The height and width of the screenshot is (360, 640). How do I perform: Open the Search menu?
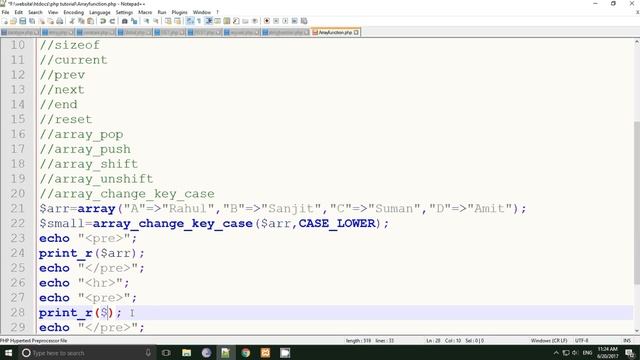pos(35,12)
